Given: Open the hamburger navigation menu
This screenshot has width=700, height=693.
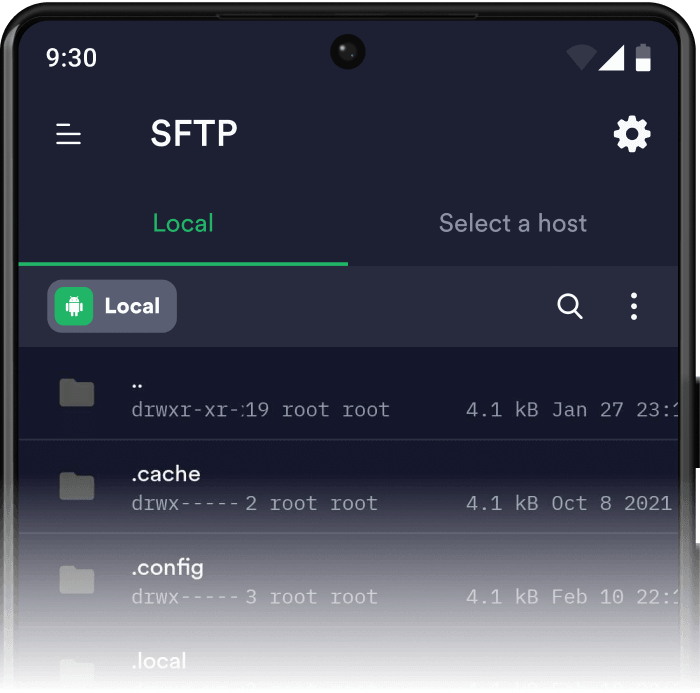Looking at the screenshot, I should pos(68,134).
